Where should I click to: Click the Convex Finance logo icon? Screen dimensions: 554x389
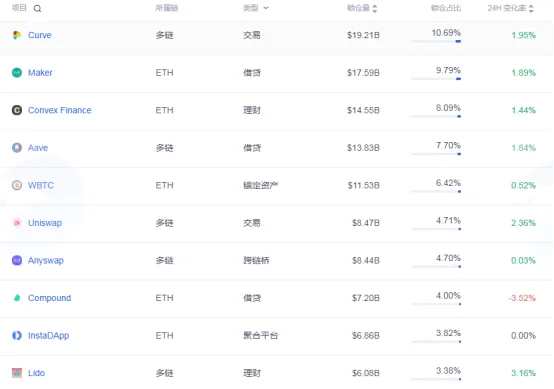pos(17,110)
